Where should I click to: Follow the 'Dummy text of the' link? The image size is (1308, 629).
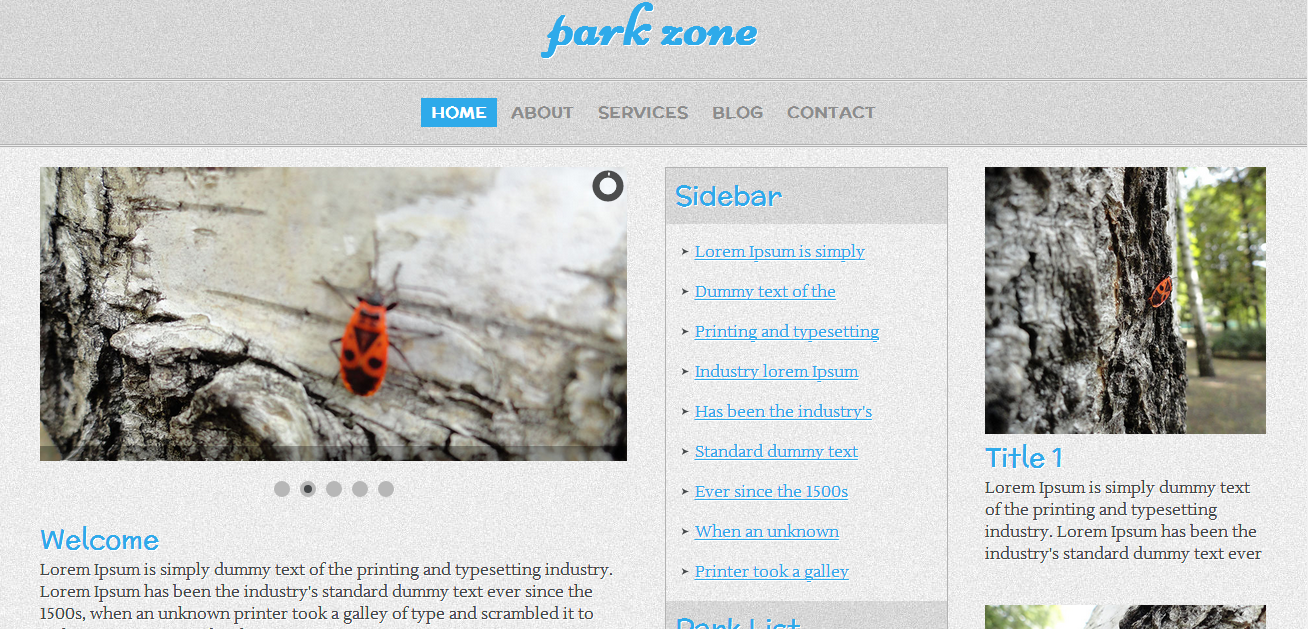coord(765,292)
